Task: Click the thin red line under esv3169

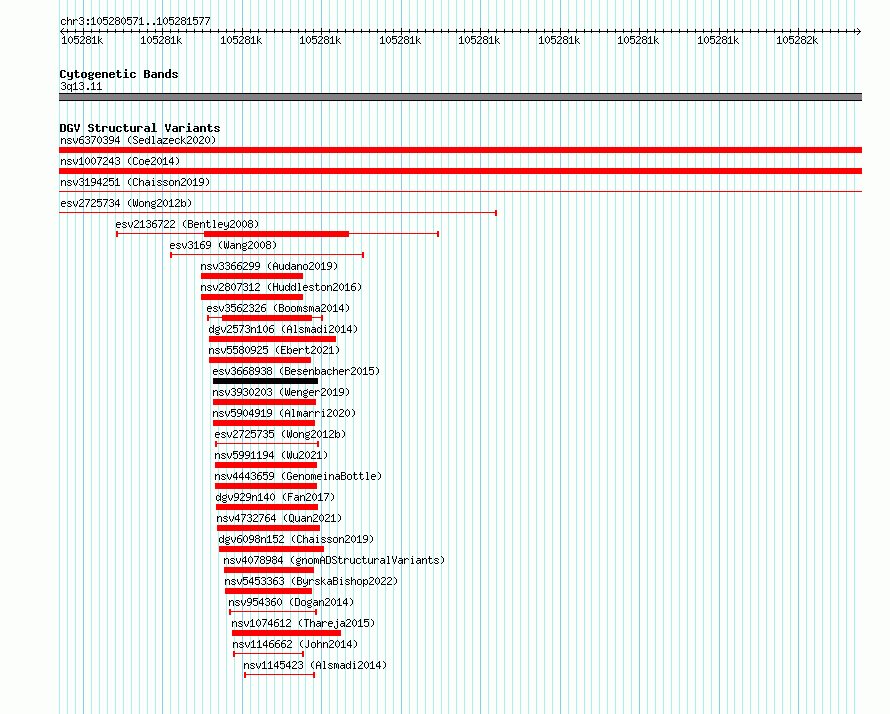Action: tap(267, 255)
